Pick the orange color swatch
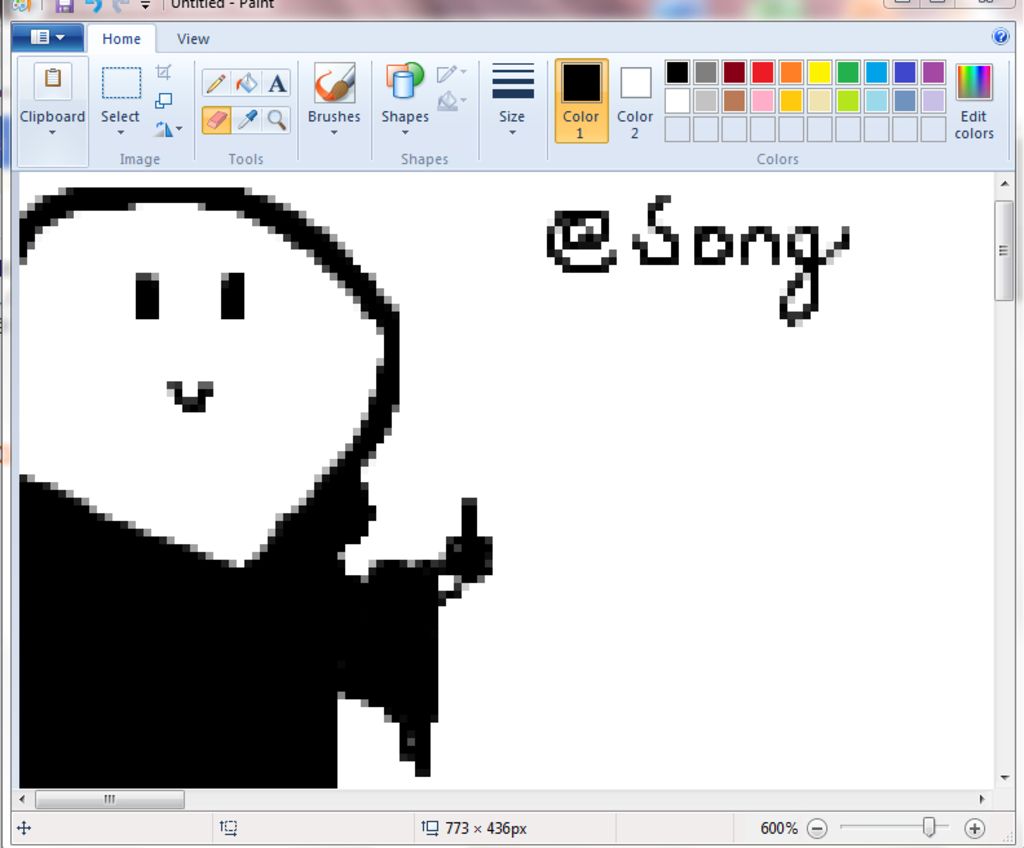This screenshot has height=848, width=1024. (791, 72)
